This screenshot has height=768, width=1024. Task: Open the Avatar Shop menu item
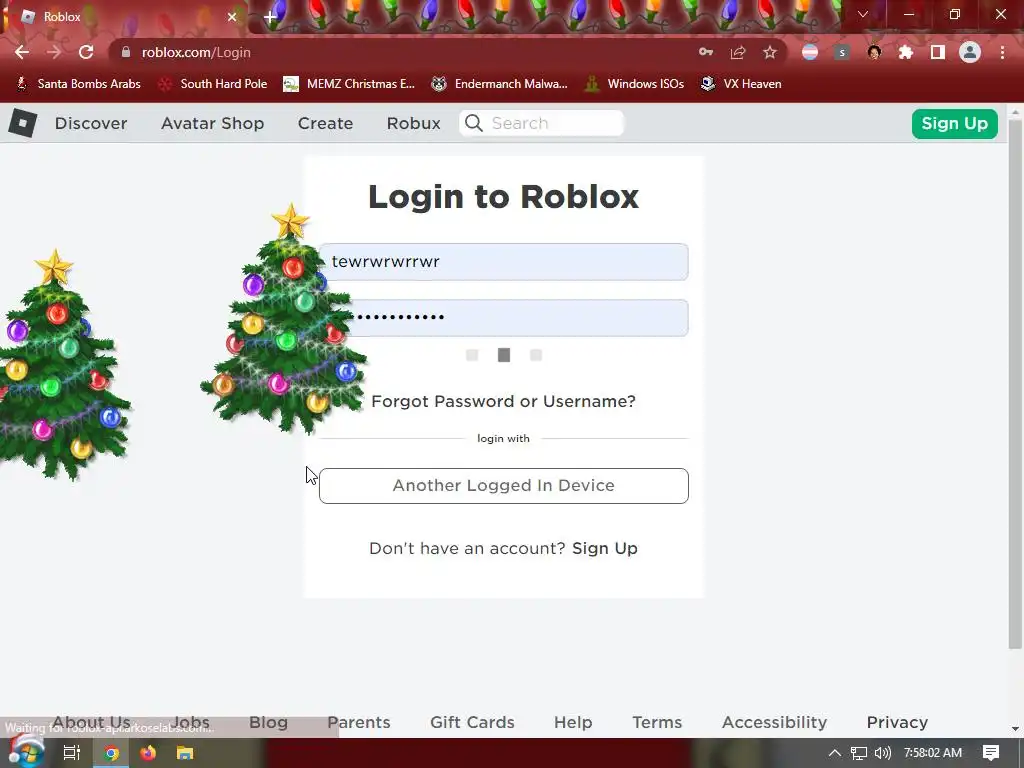tap(212, 123)
